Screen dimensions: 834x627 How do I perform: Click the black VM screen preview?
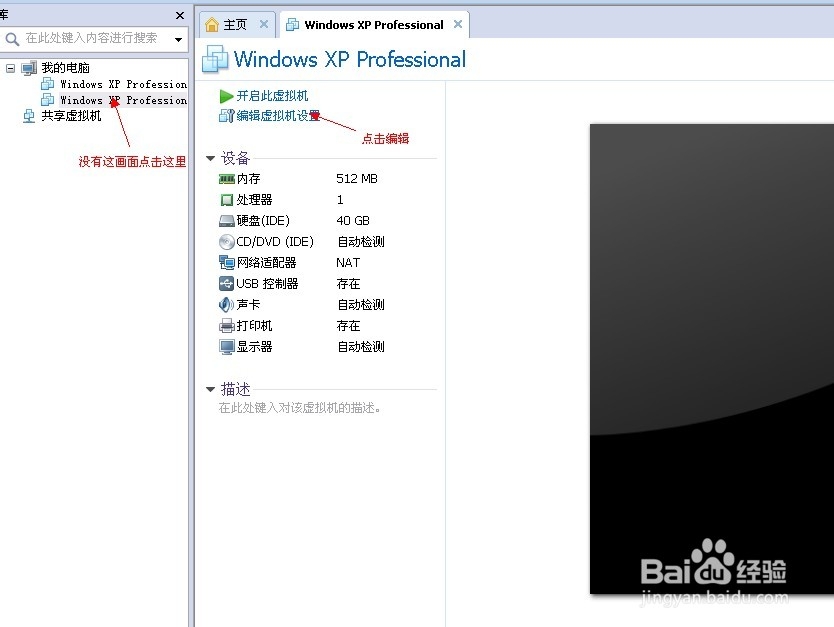(x=712, y=359)
